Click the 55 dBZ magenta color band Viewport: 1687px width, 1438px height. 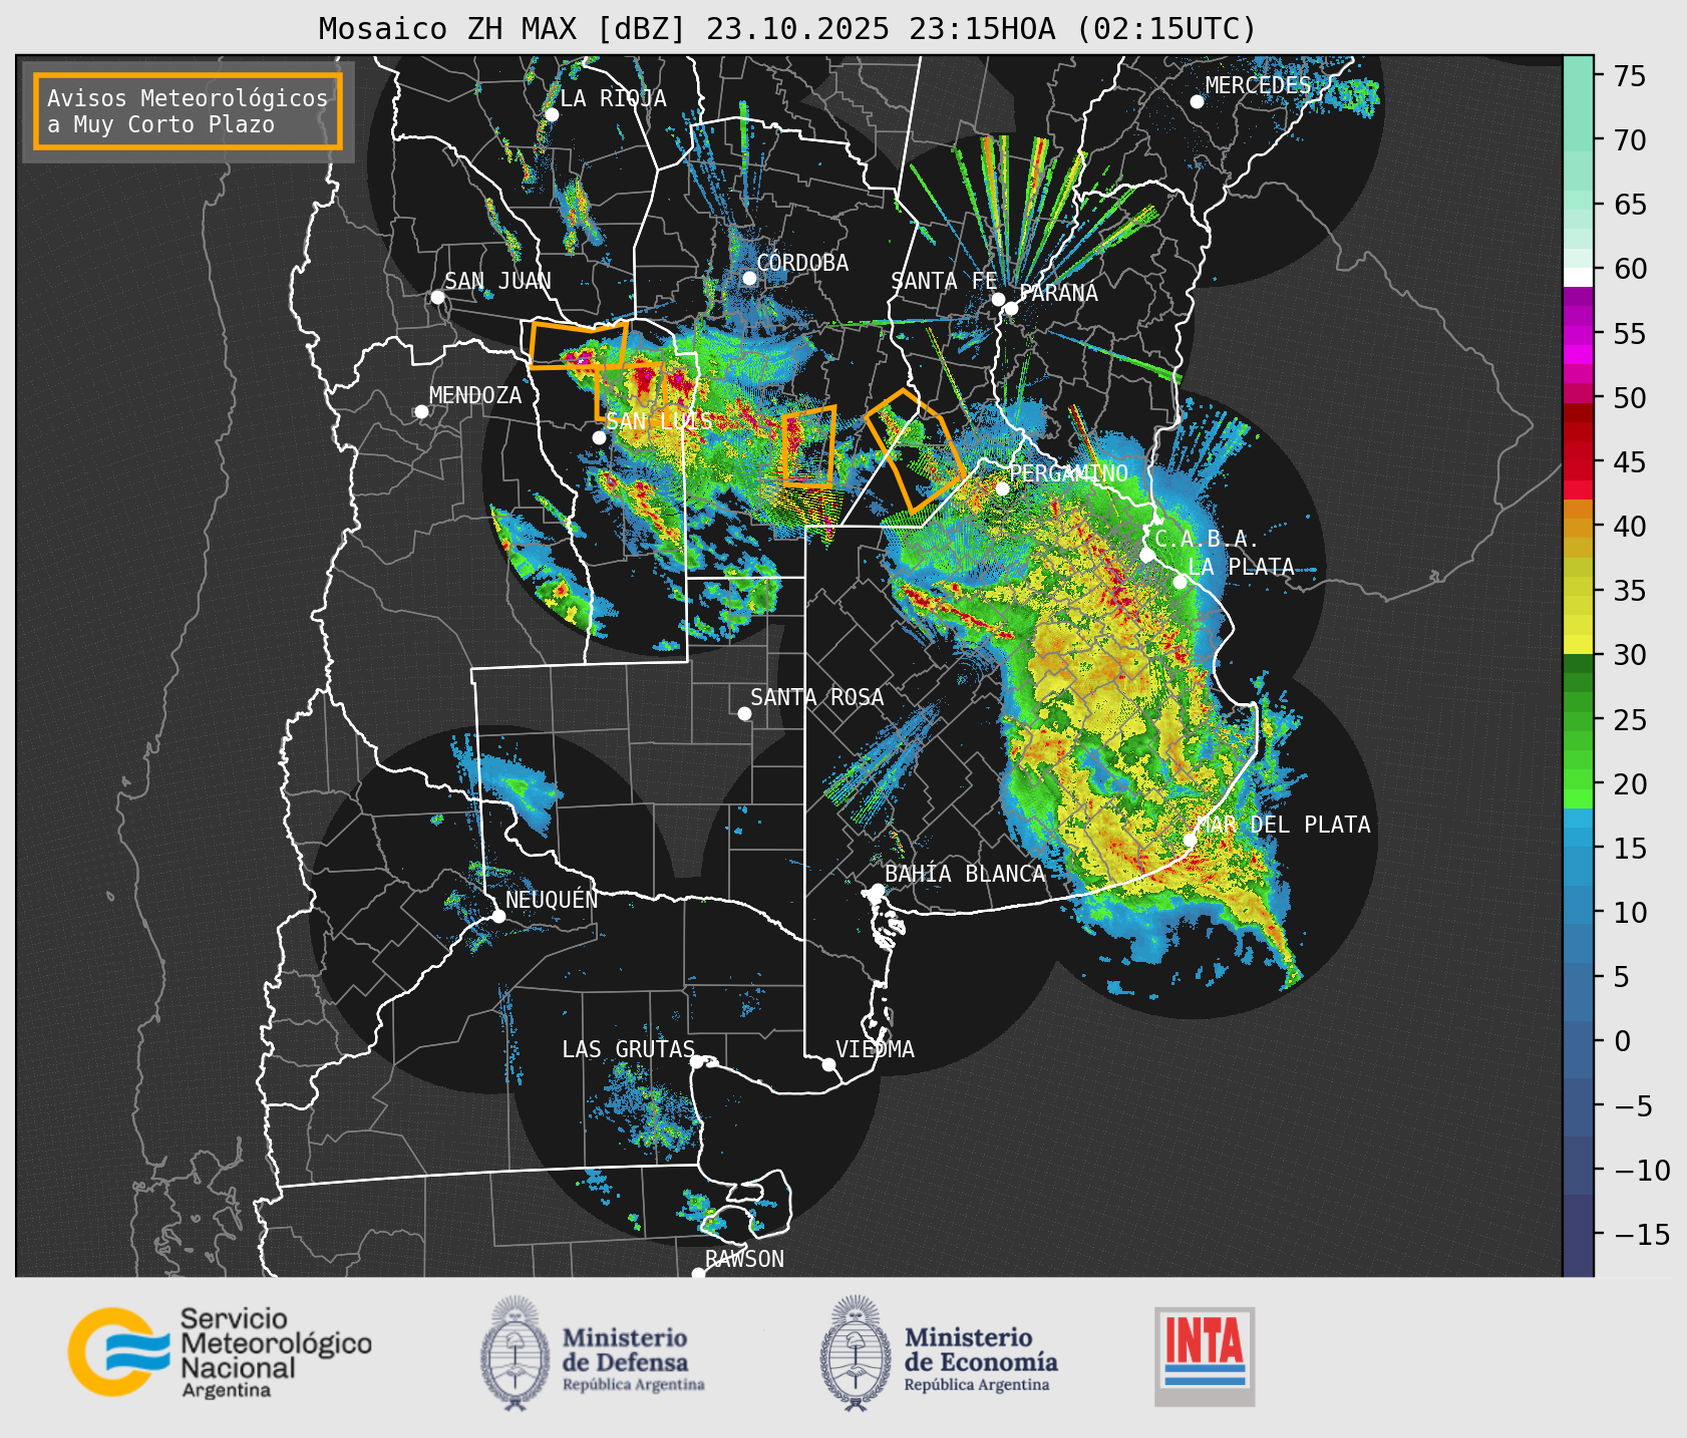pyautogui.click(x=1577, y=334)
